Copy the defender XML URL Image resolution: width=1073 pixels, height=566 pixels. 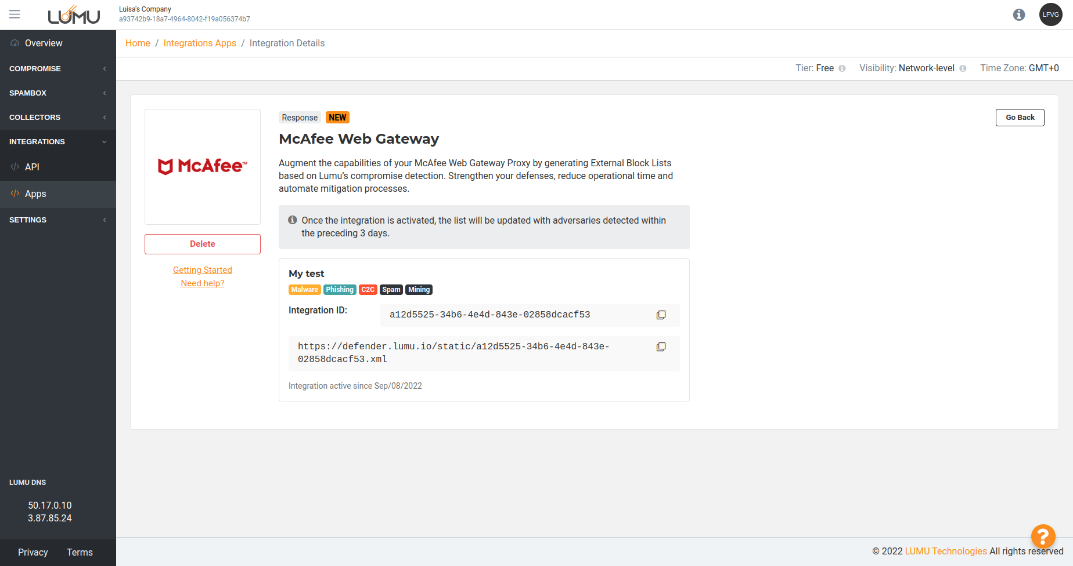[x=661, y=347]
